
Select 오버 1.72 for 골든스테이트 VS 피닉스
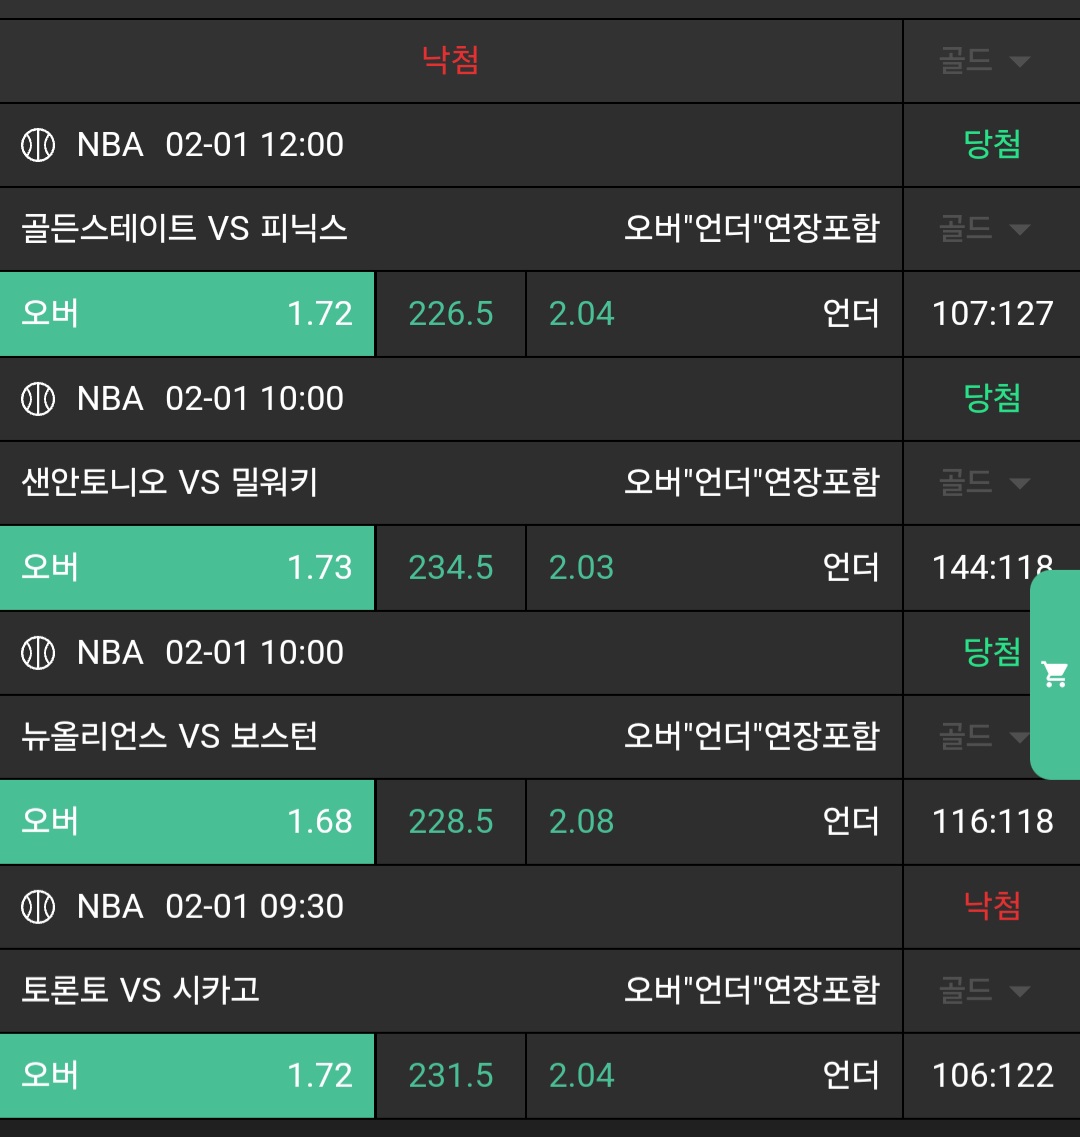coord(187,314)
